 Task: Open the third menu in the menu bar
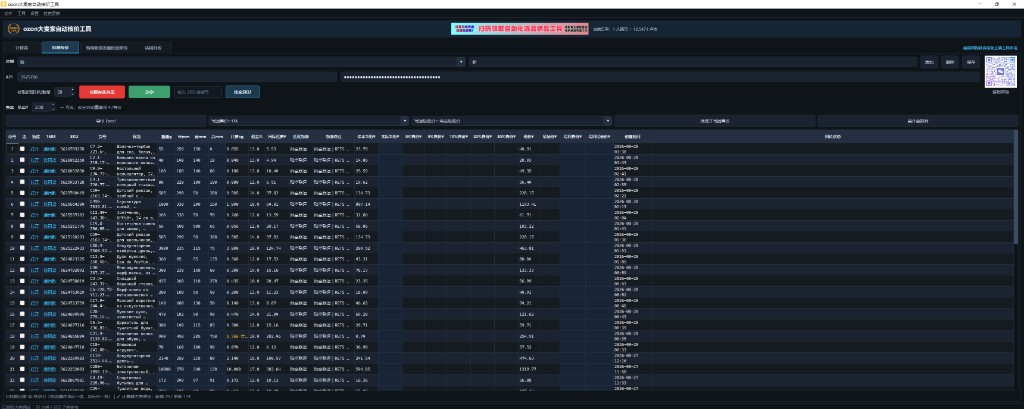point(34,12)
